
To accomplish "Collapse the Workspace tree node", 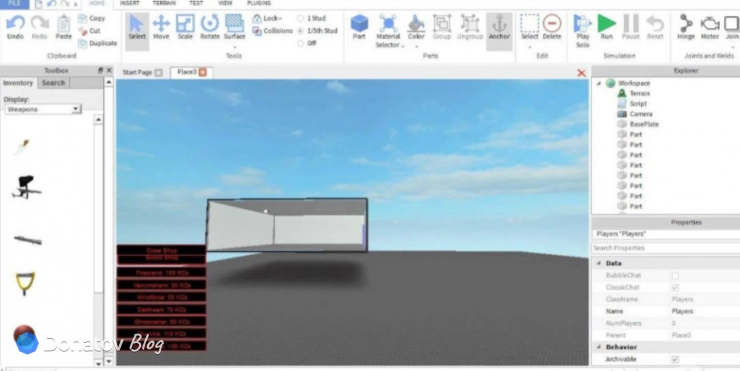I will click(599, 84).
